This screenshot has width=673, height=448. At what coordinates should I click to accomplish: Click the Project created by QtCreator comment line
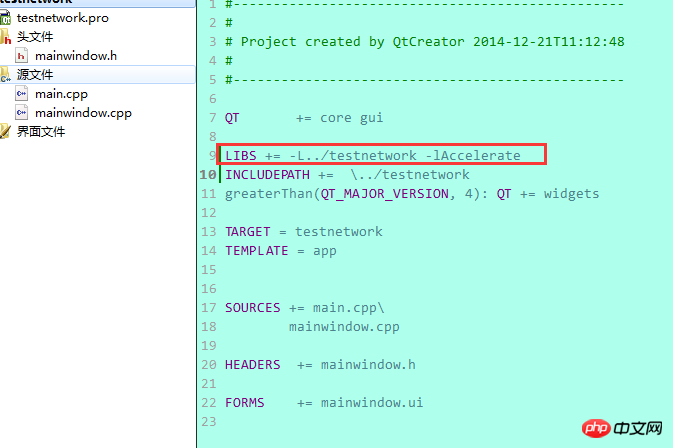(425, 42)
